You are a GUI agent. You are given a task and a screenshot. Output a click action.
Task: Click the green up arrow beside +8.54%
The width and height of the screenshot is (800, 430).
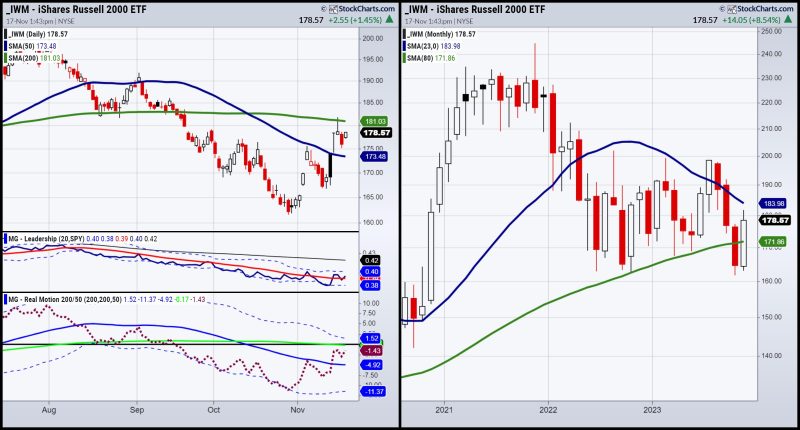(x=789, y=19)
